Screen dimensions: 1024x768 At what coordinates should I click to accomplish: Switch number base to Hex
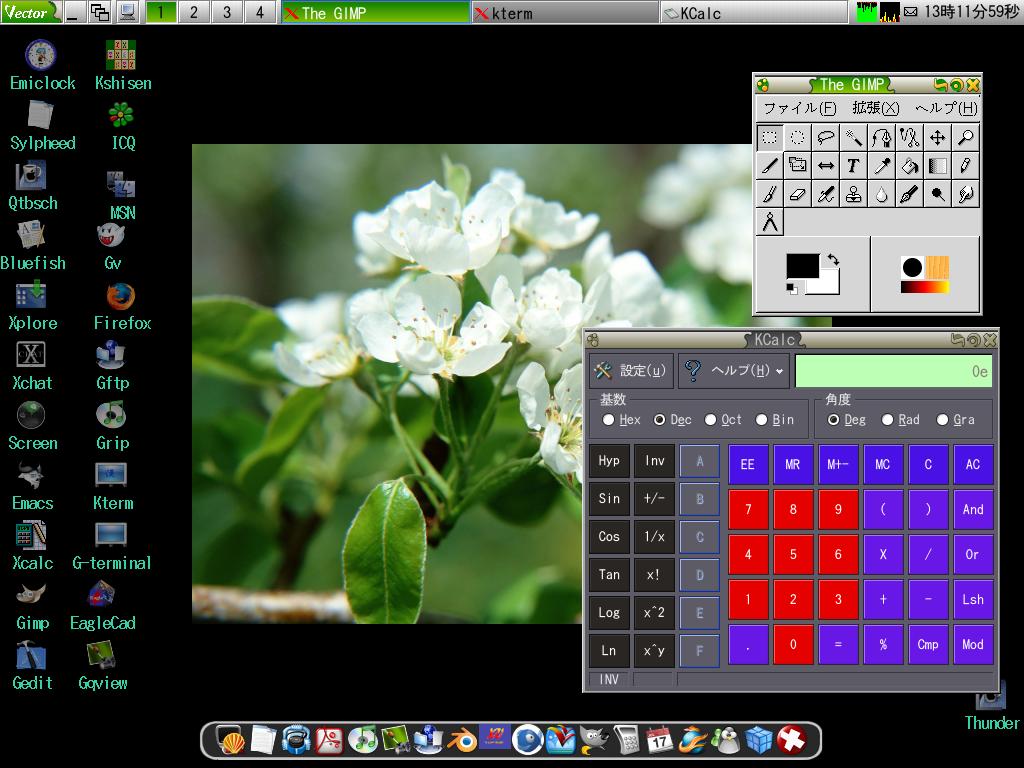point(609,420)
